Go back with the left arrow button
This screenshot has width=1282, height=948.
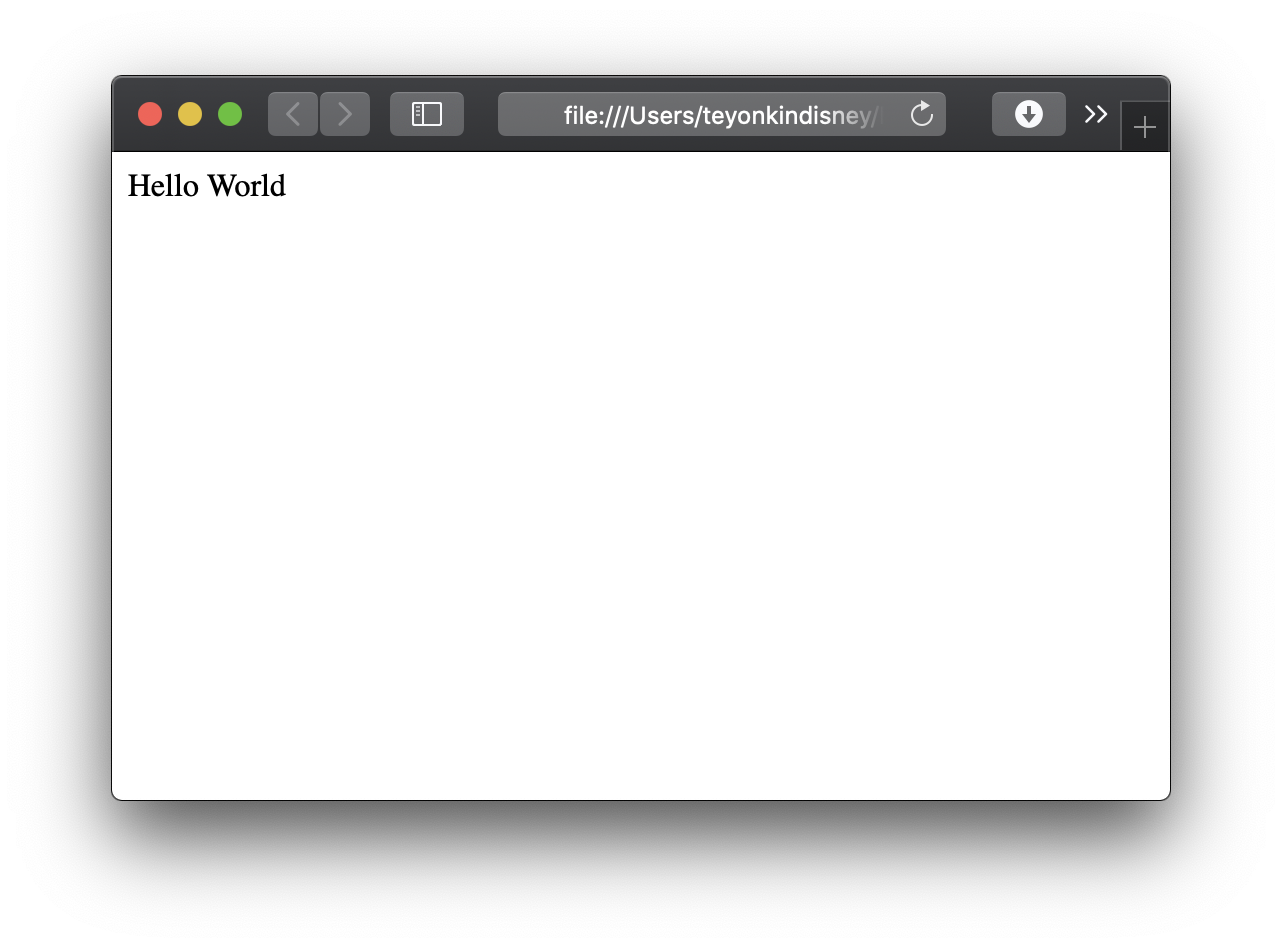point(293,114)
